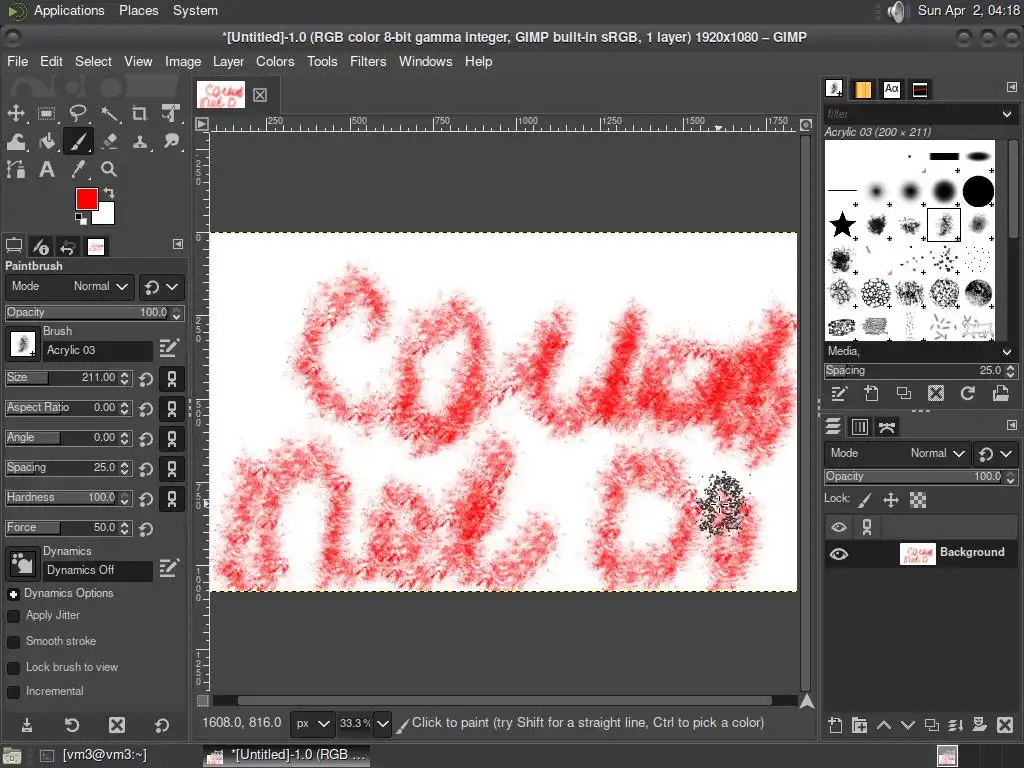Select the Crop tool
The height and width of the screenshot is (768, 1024).
[140, 113]
